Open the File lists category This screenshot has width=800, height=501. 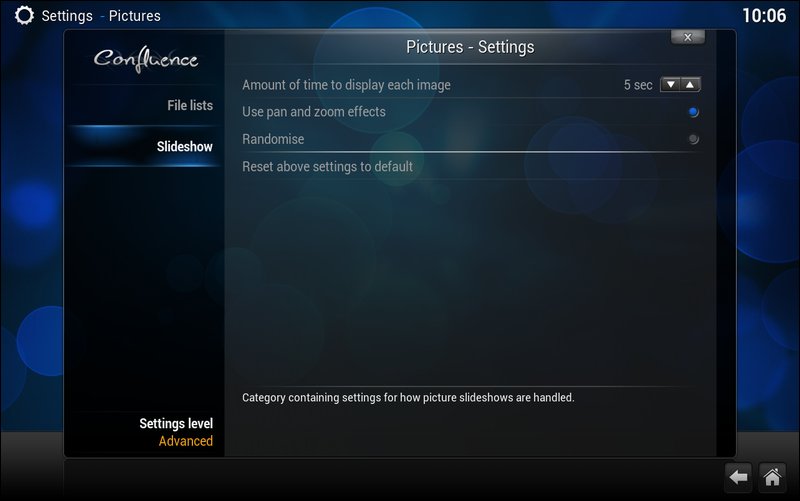tap(189, 105)
